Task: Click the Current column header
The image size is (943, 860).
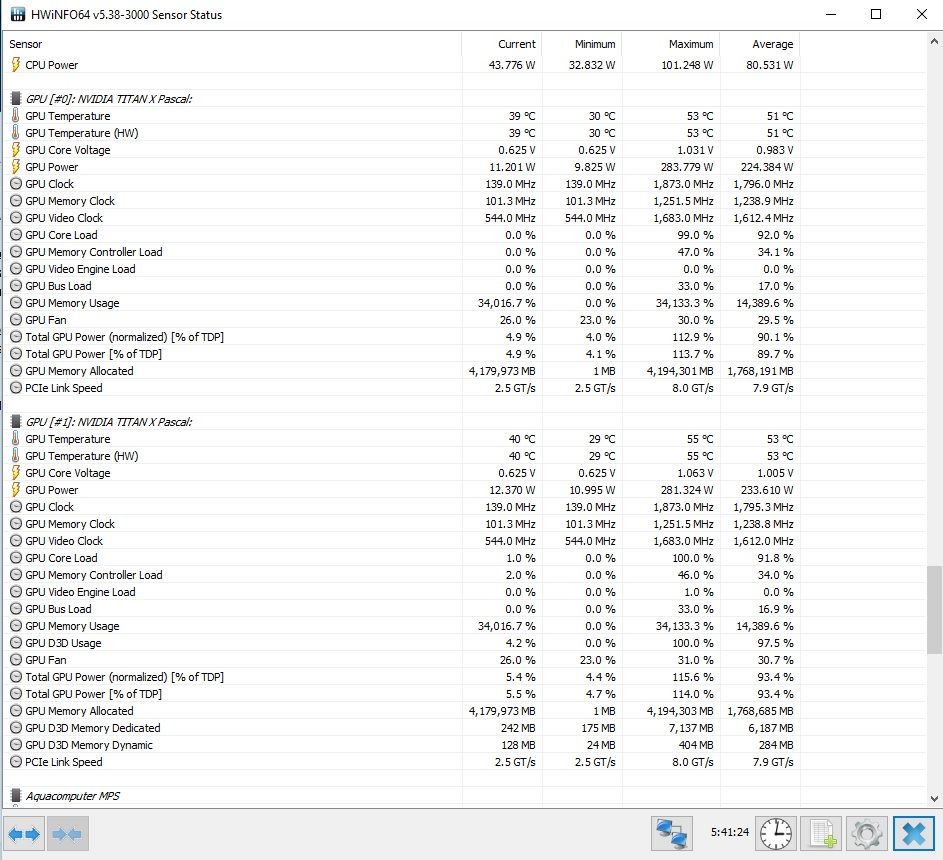Action: click(517, 44)
